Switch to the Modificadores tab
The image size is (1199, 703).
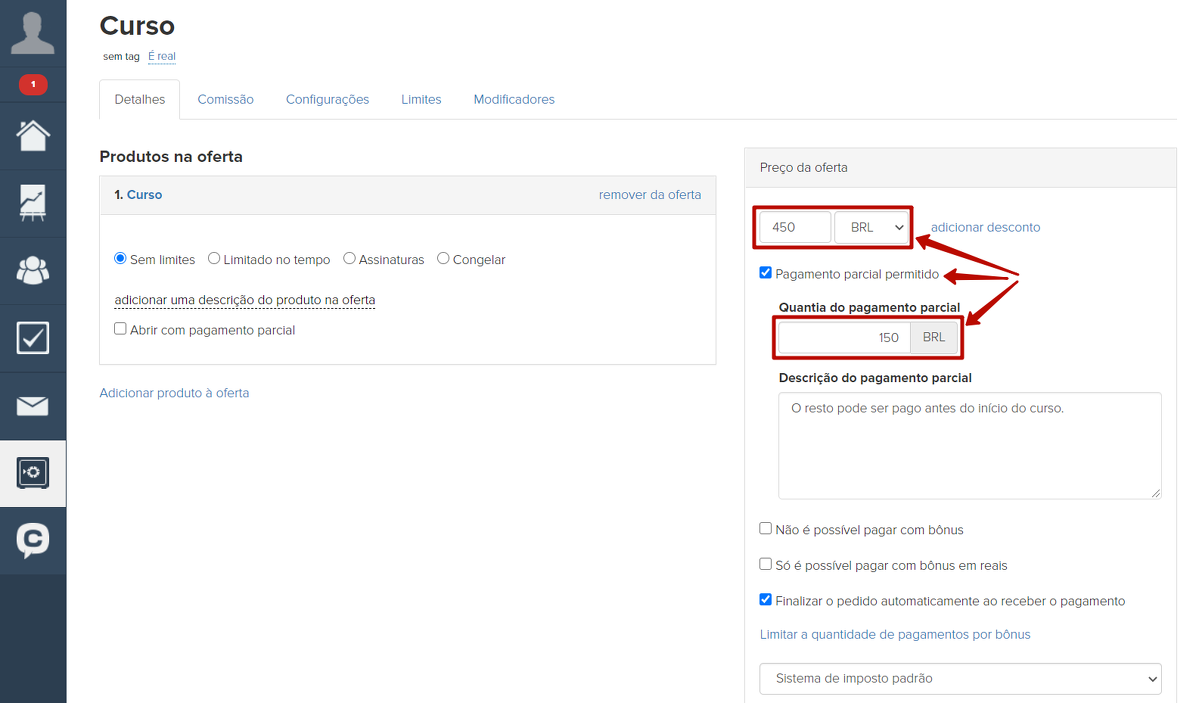click(514, 100)
